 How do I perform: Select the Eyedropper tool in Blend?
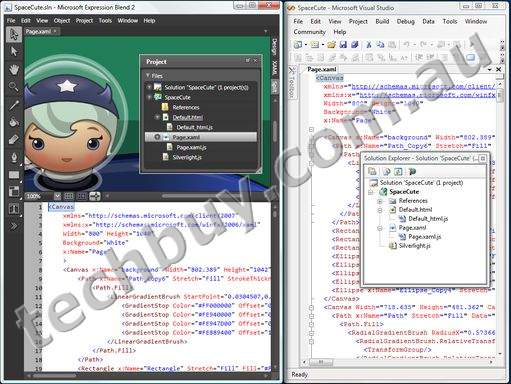pyautogui.click(x=14, y=105)
